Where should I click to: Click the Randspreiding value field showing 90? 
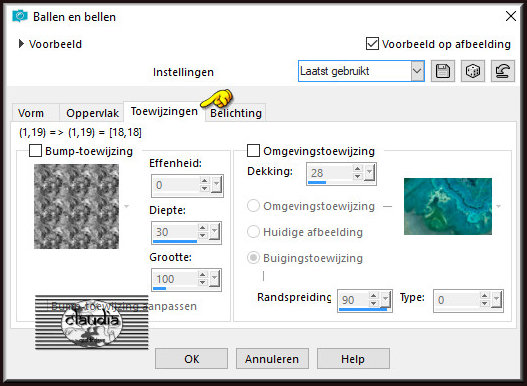point(354,300)
